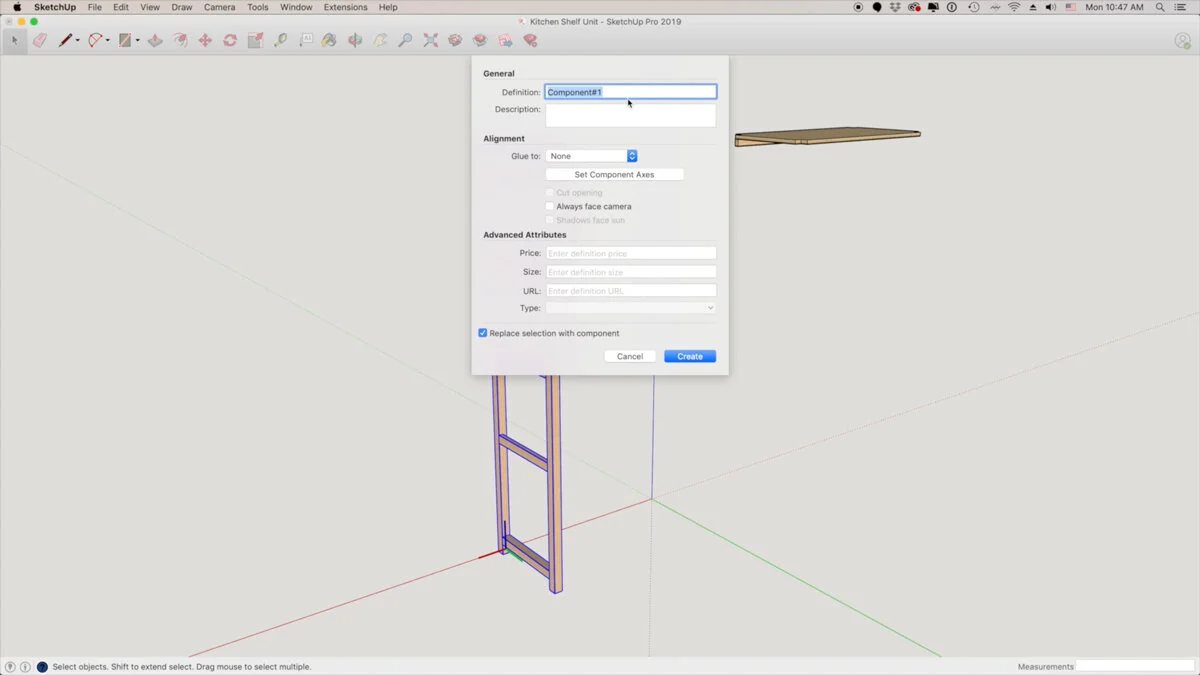
Task: Select the Orbit tool
Action: pos(355,41)
